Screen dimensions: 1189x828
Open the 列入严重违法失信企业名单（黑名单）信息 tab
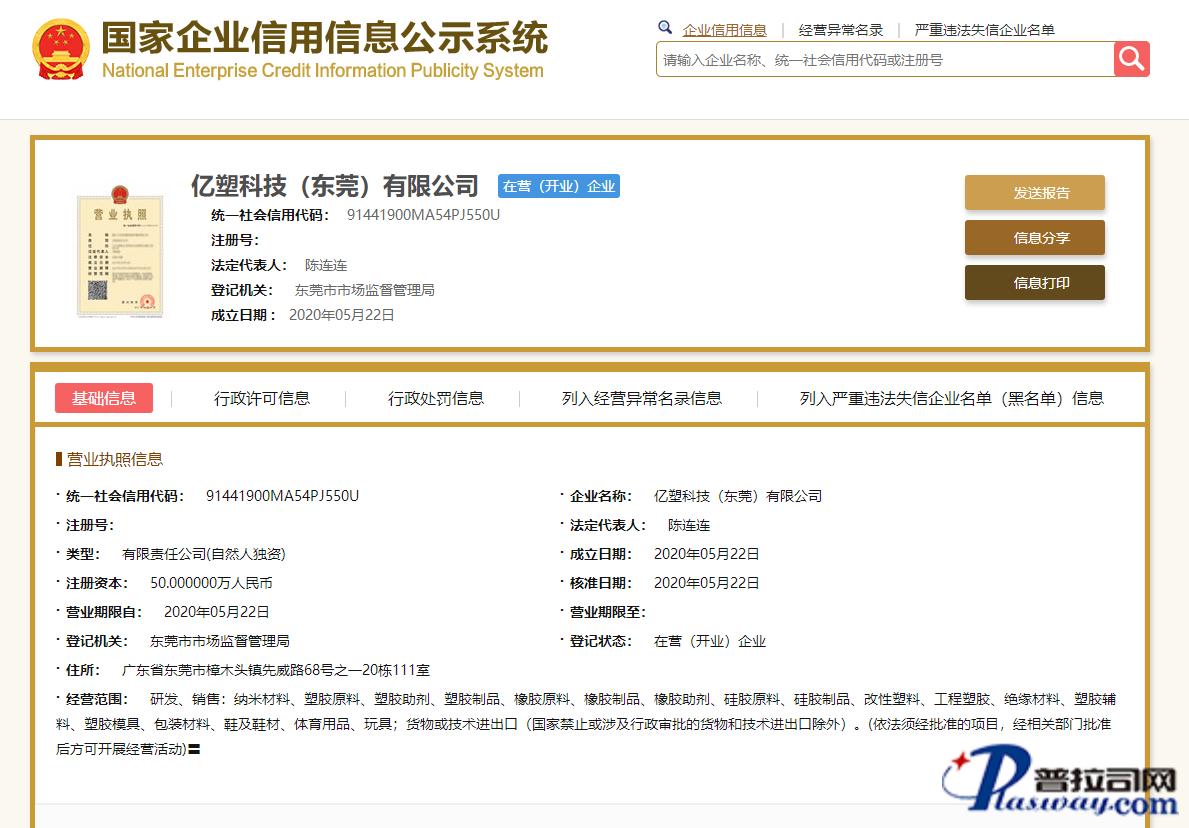click(x=951, y=398)
